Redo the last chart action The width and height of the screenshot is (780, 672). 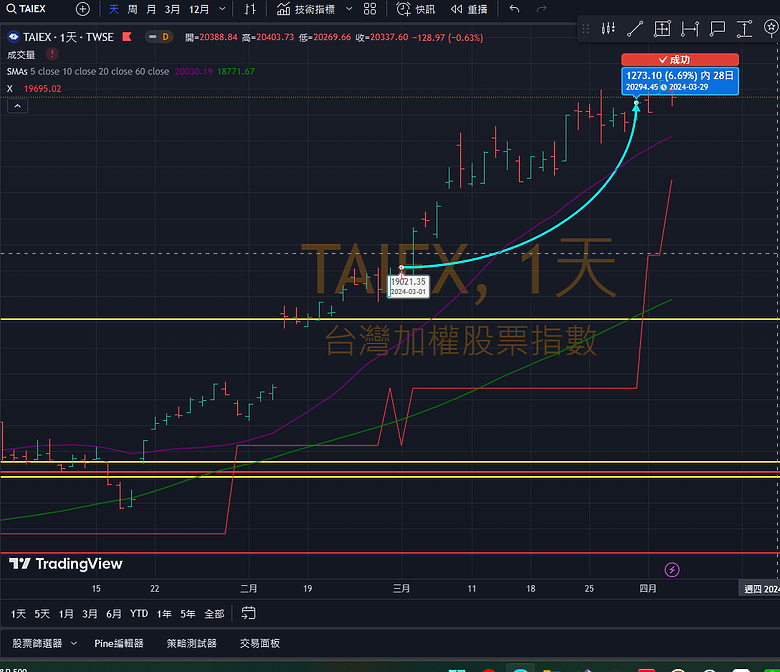[x=541, y=9]
